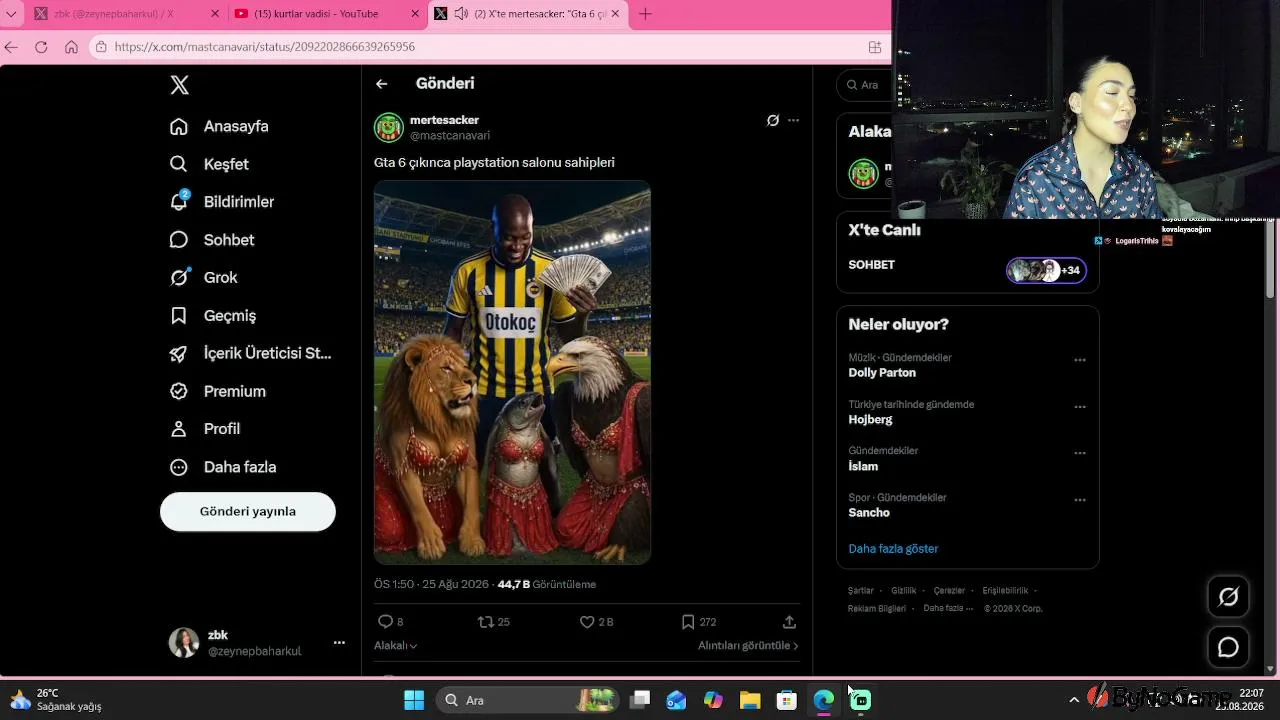This screenshot has height=720, width=1280.
Task: Open SOHBET live avatars with +34
Action: click(x=1046, y=270)
